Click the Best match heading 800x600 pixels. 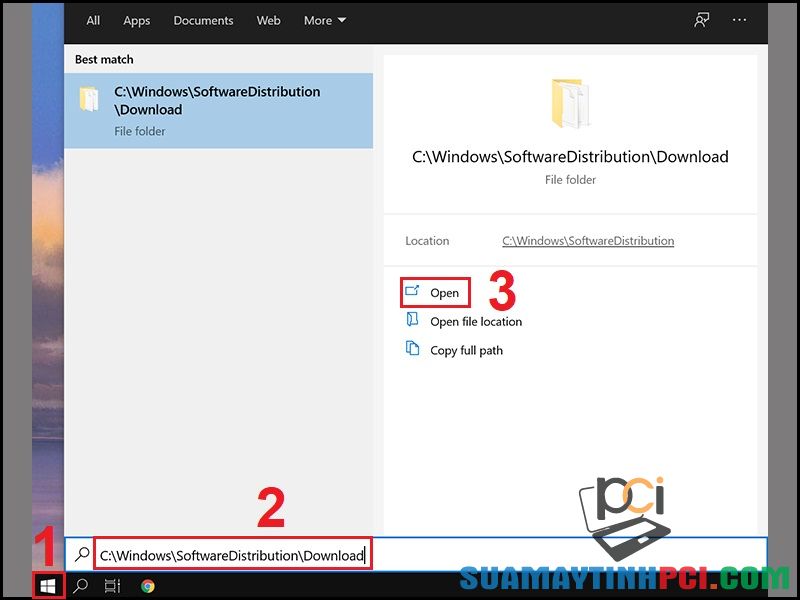pyautogui.click(x=104, y=60)
